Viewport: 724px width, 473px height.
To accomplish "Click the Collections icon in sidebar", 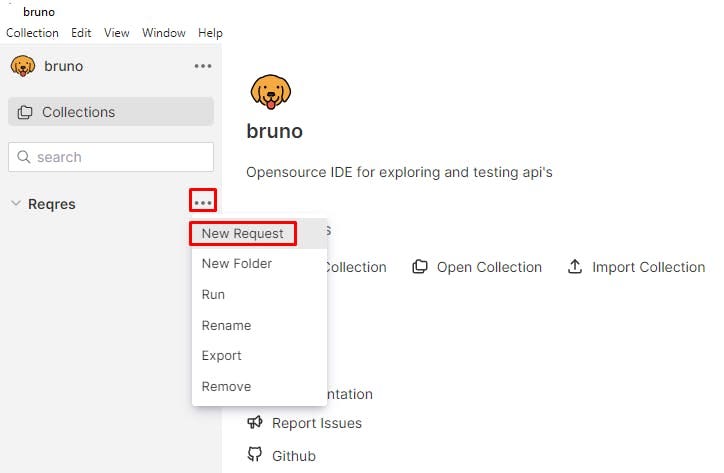I will pyautogui.click(x=25, y=112).
